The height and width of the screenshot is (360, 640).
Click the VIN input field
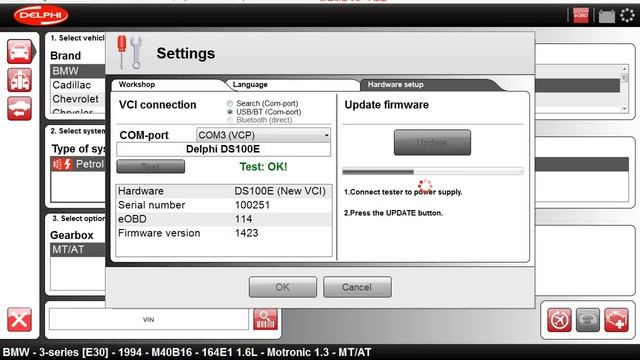(x=149, y=320)
